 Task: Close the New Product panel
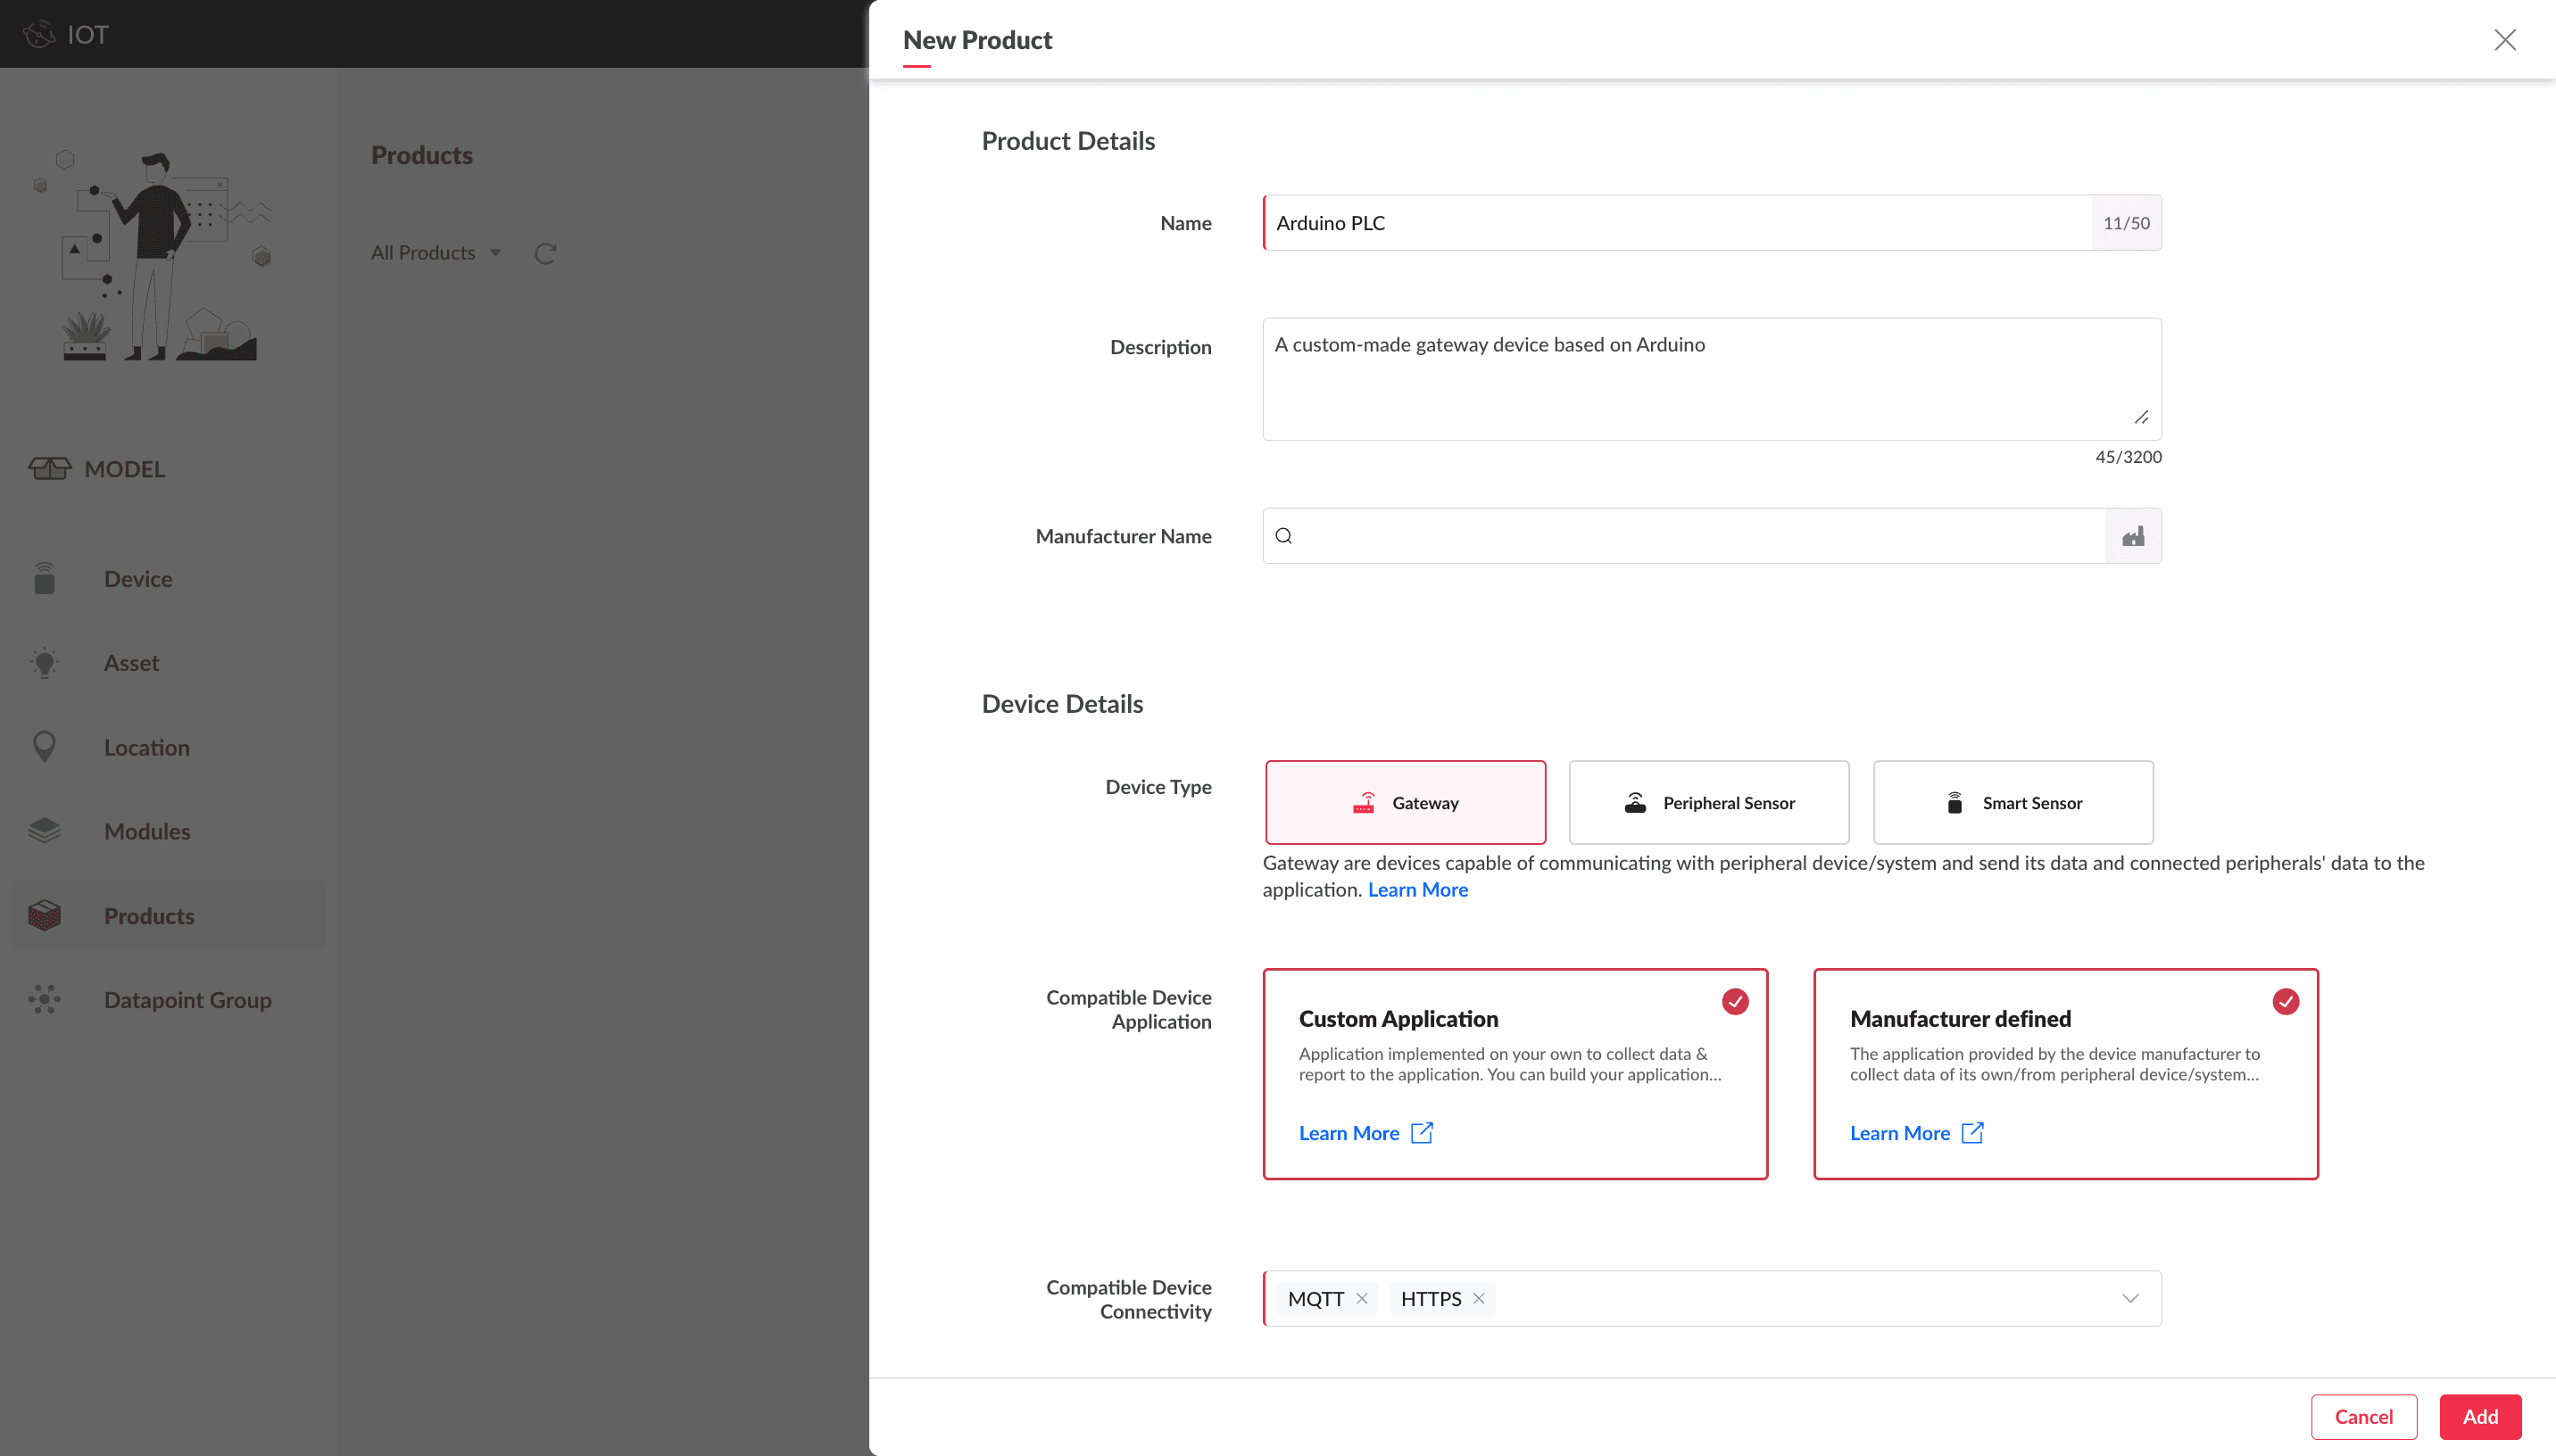click(x=2504, y=40)
